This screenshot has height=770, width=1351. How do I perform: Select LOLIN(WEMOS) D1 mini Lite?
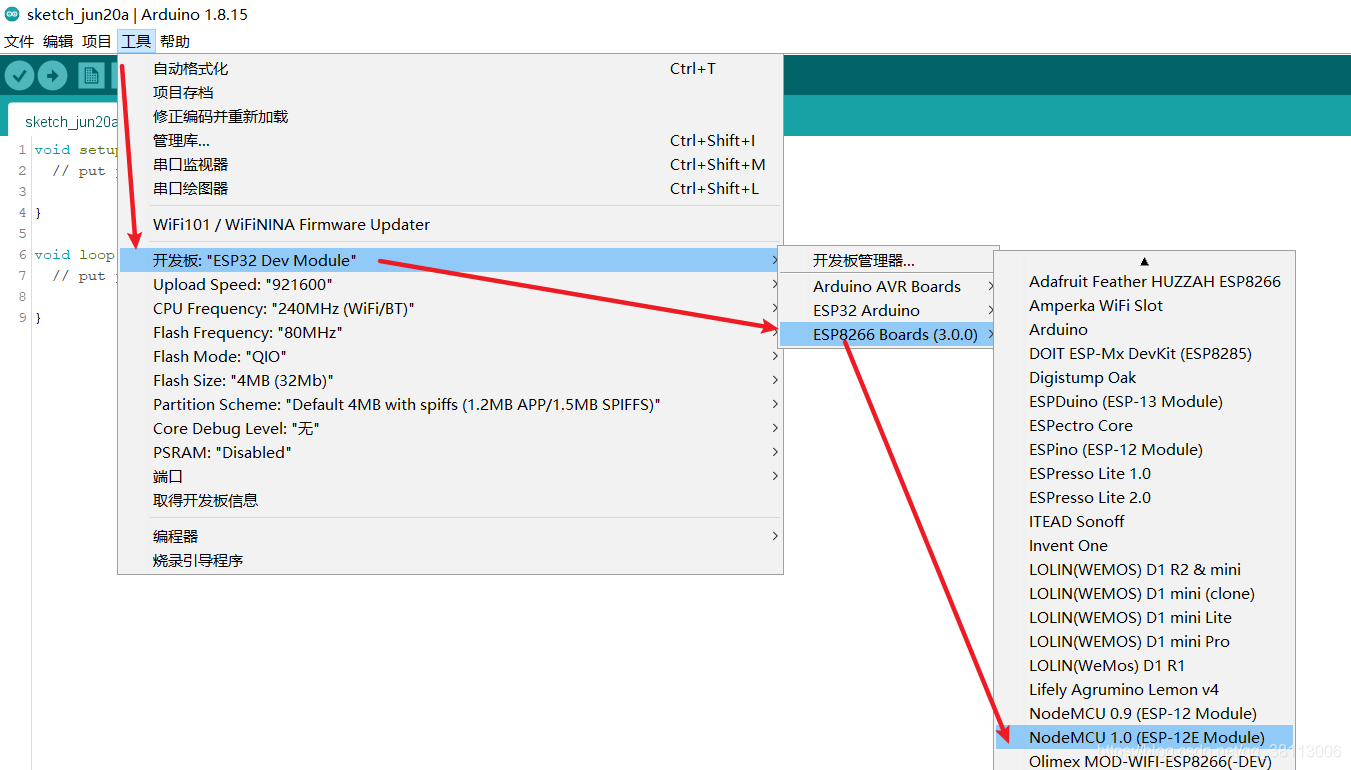(1144, 618)
